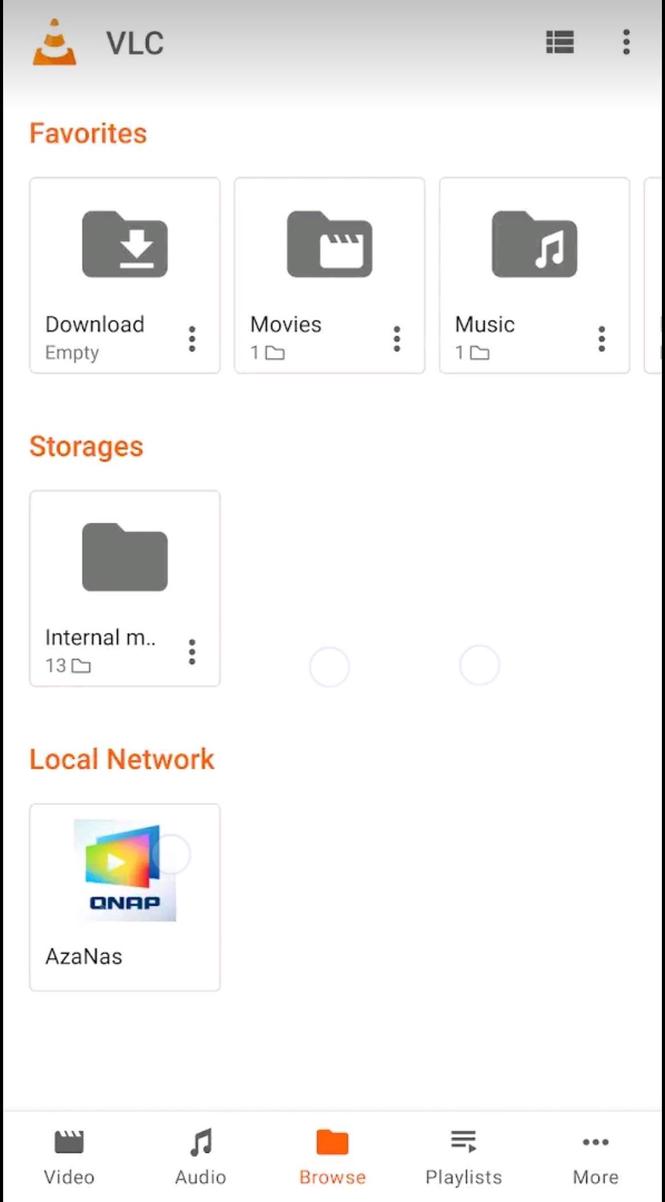Image resolution: width=665 pixels, height=1202 pixels.
Task: Select the Audio tab icon
Action: click(x=199, y=1141)
